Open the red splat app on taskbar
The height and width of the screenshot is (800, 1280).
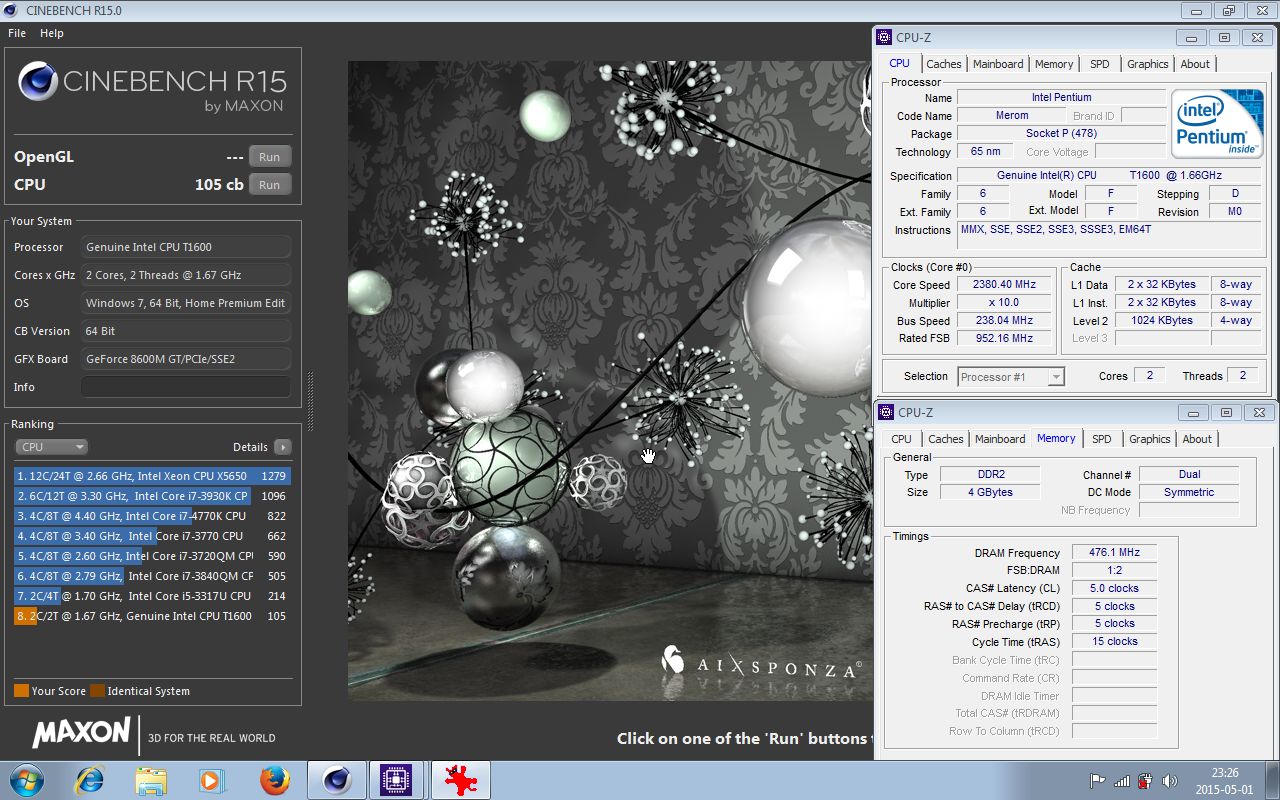(x=461, y=779)
